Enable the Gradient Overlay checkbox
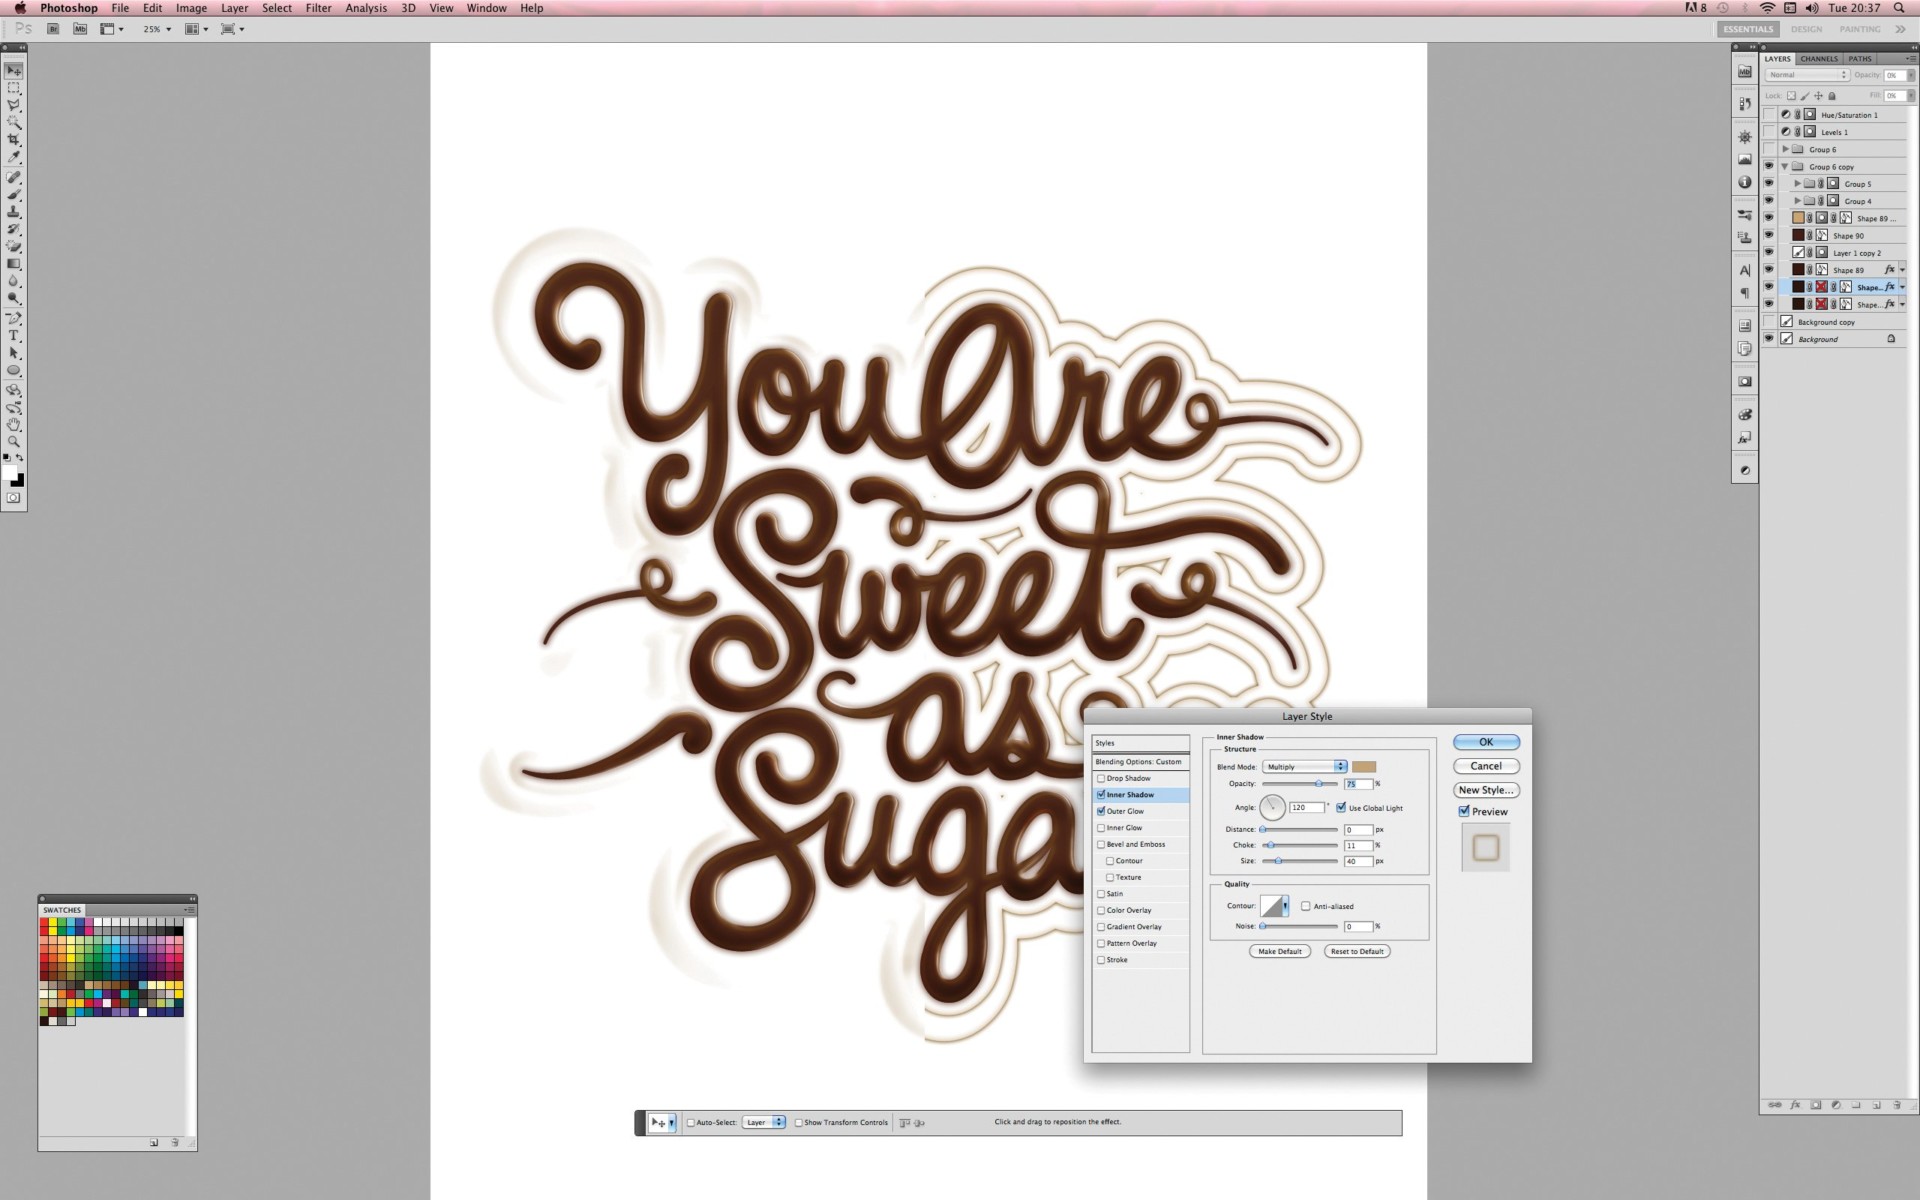The height and width of the screenshot is (1200, 1920). coord(1102,926)
